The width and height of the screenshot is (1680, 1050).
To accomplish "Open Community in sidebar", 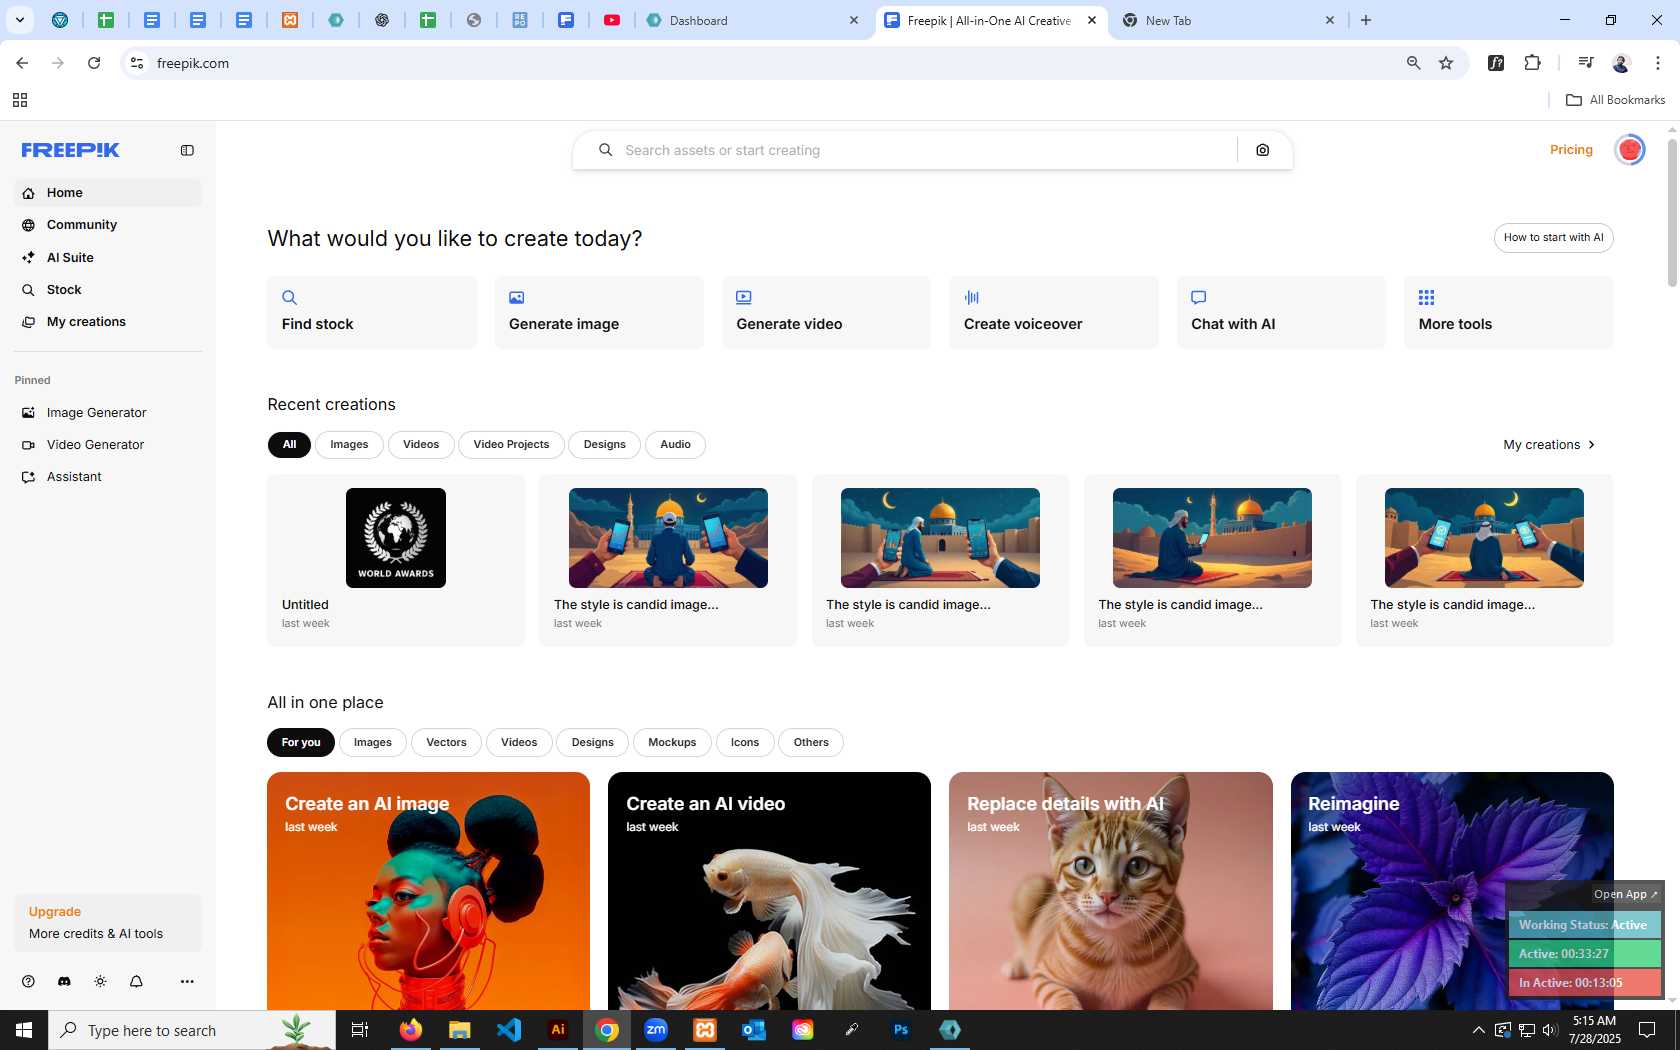I will tap(108, 225).
